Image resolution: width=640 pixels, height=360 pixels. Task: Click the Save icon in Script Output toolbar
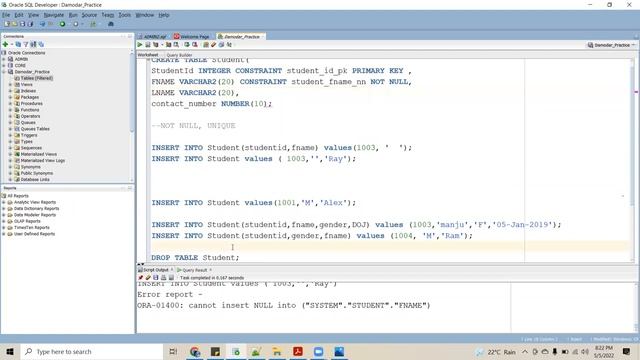point(156,278)
